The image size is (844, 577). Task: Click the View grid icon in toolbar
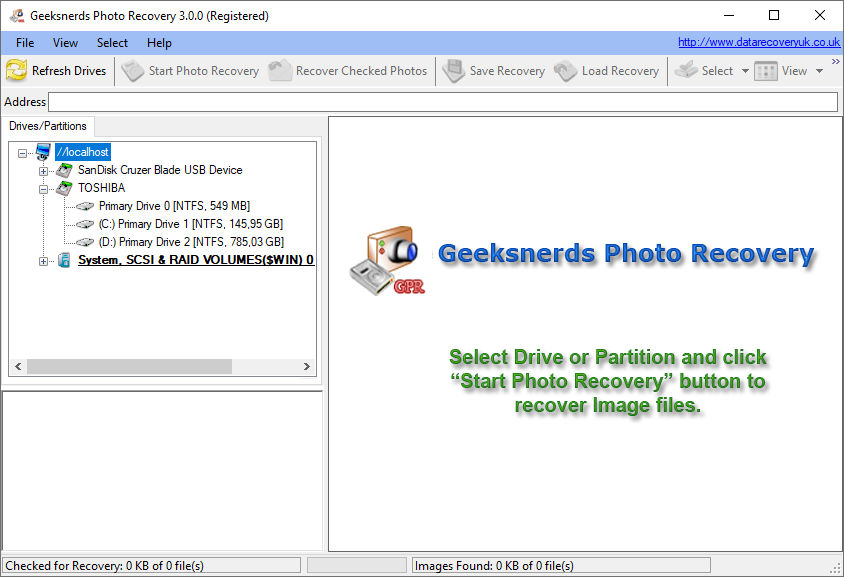765,71
